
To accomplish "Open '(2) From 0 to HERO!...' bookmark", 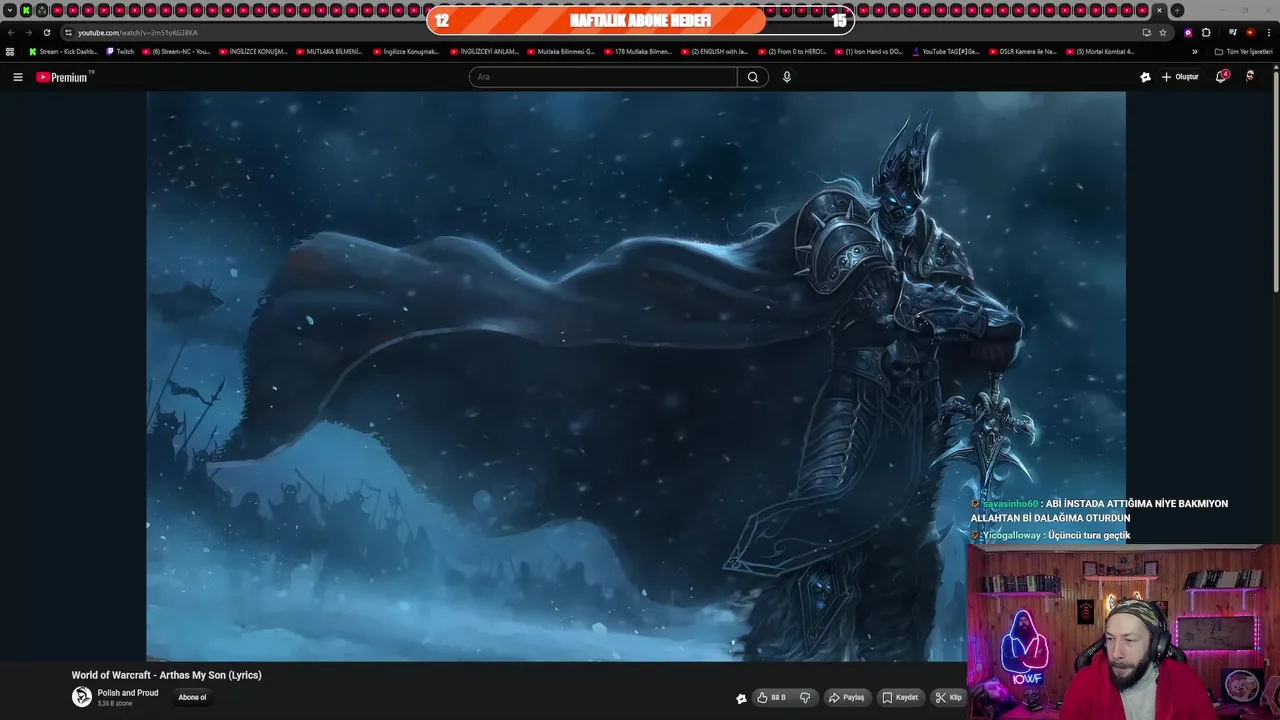I will pos(792,51).
